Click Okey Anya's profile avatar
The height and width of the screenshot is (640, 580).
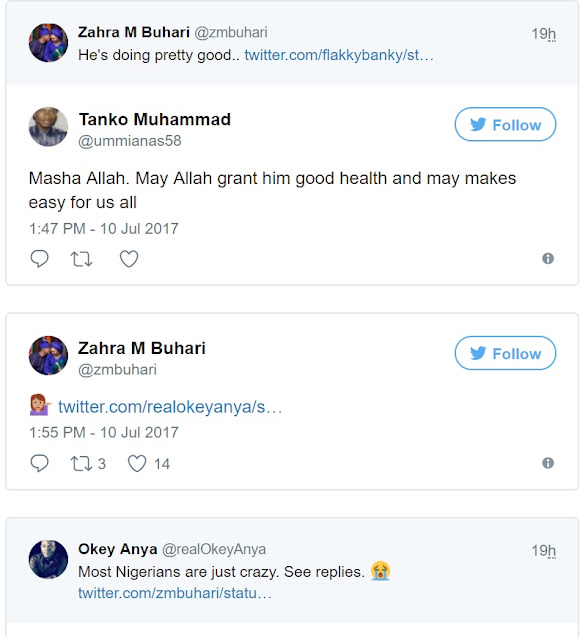[48, 560]
